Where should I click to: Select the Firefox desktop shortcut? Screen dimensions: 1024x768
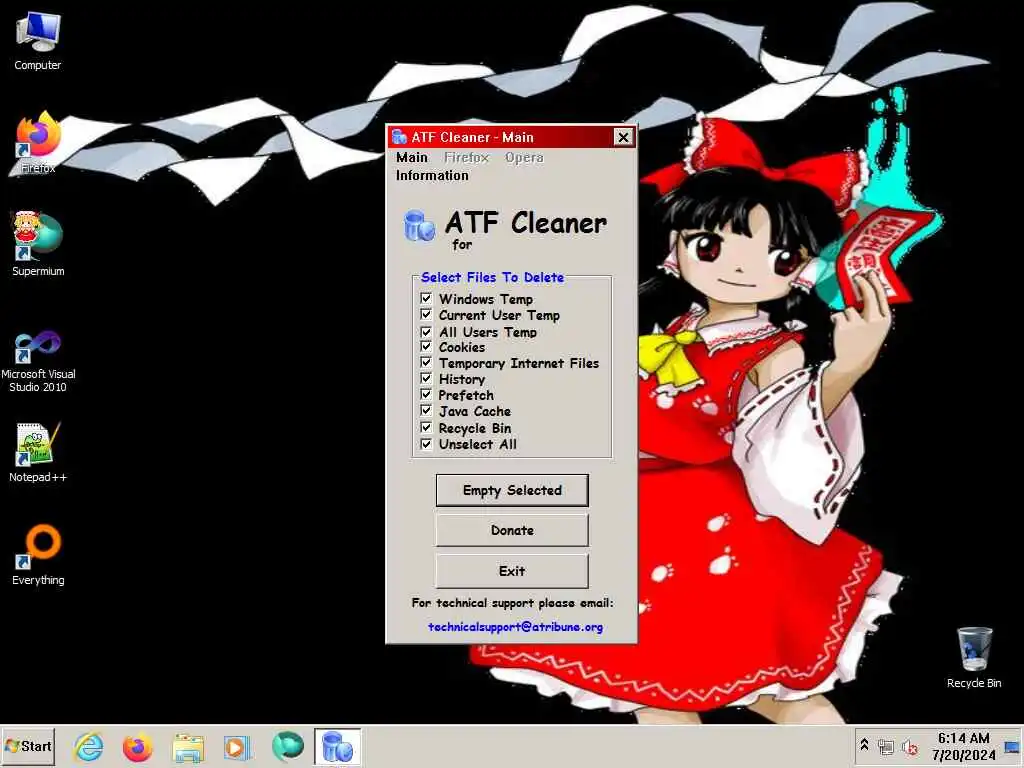pos(38,143)
